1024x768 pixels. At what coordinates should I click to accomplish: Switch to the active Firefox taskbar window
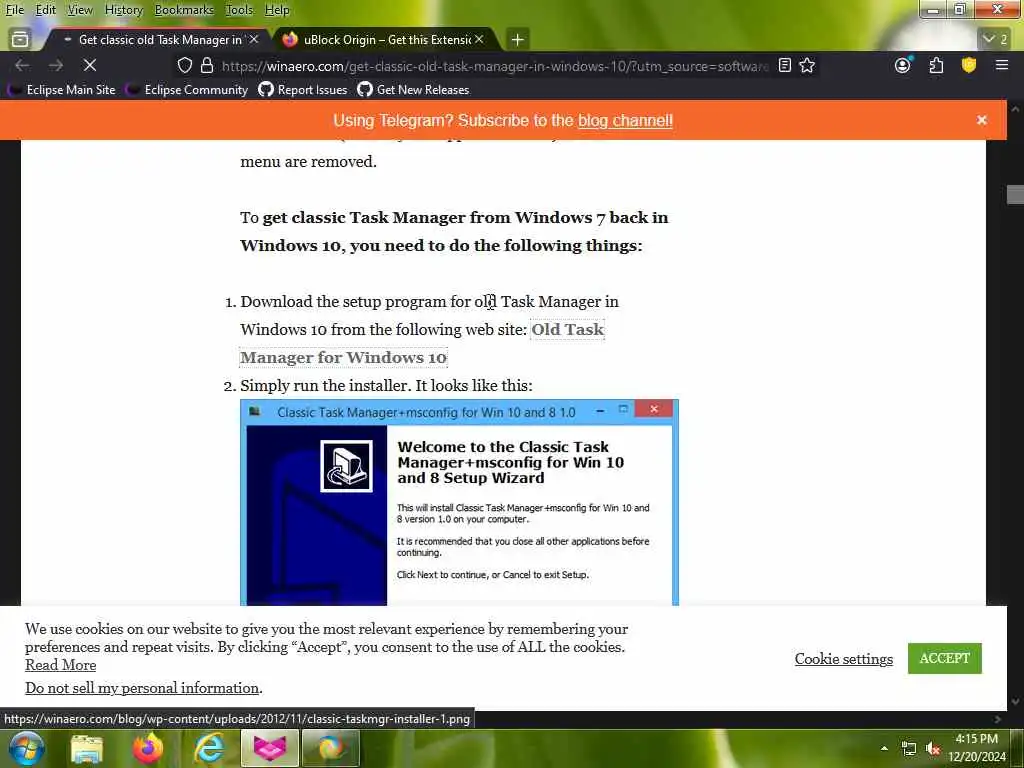click(x=330, y=748)
